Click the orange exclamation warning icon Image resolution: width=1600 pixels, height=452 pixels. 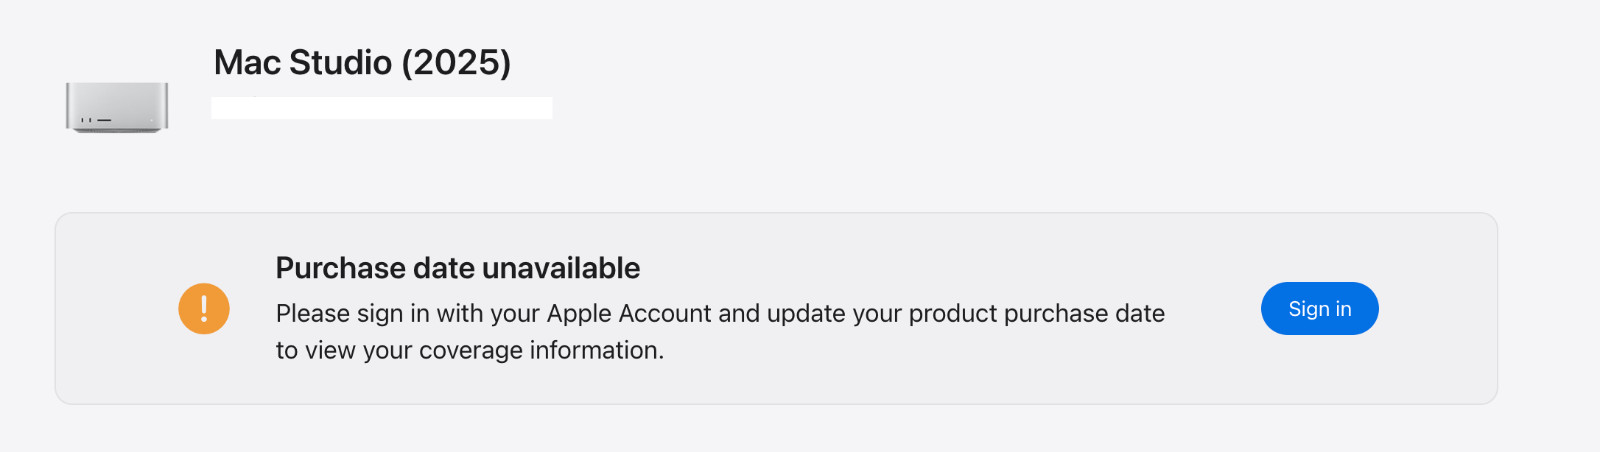204,308
